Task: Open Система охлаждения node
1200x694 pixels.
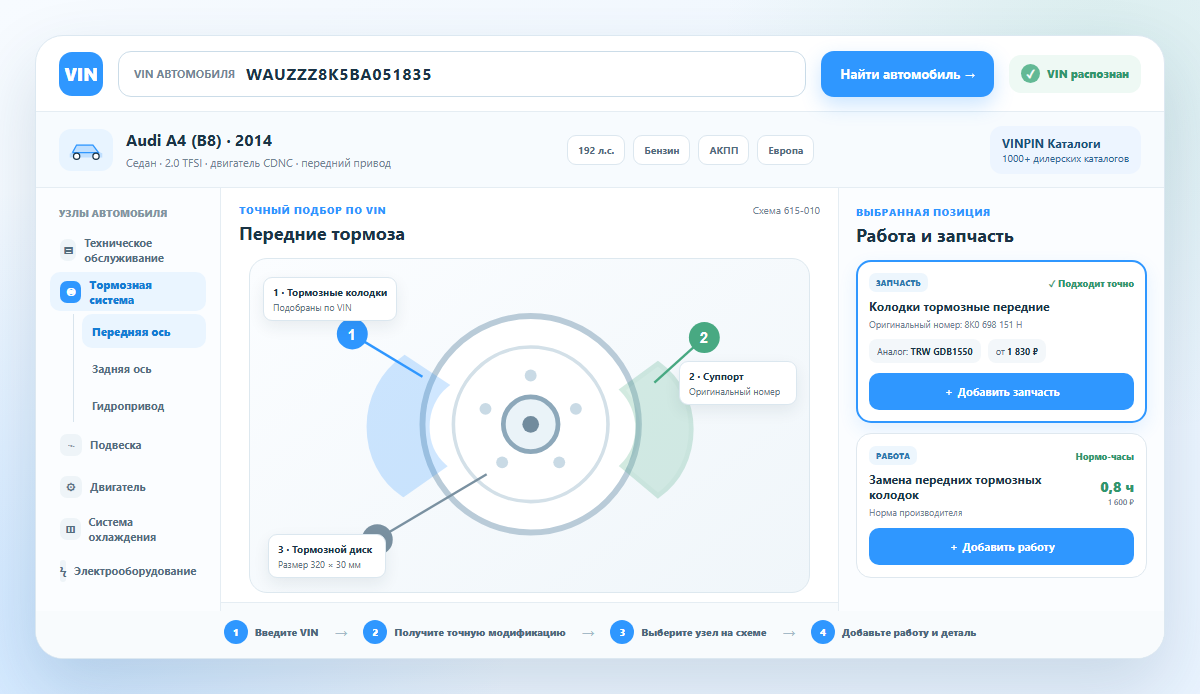Action: click(x=128, y=529)
